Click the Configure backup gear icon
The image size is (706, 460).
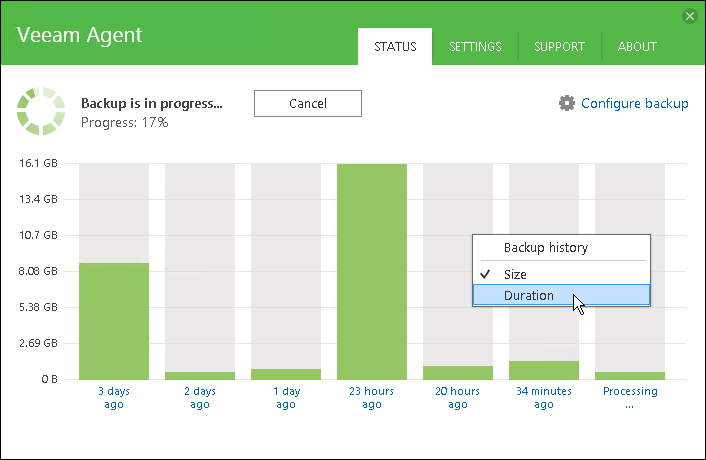[567, 103]
